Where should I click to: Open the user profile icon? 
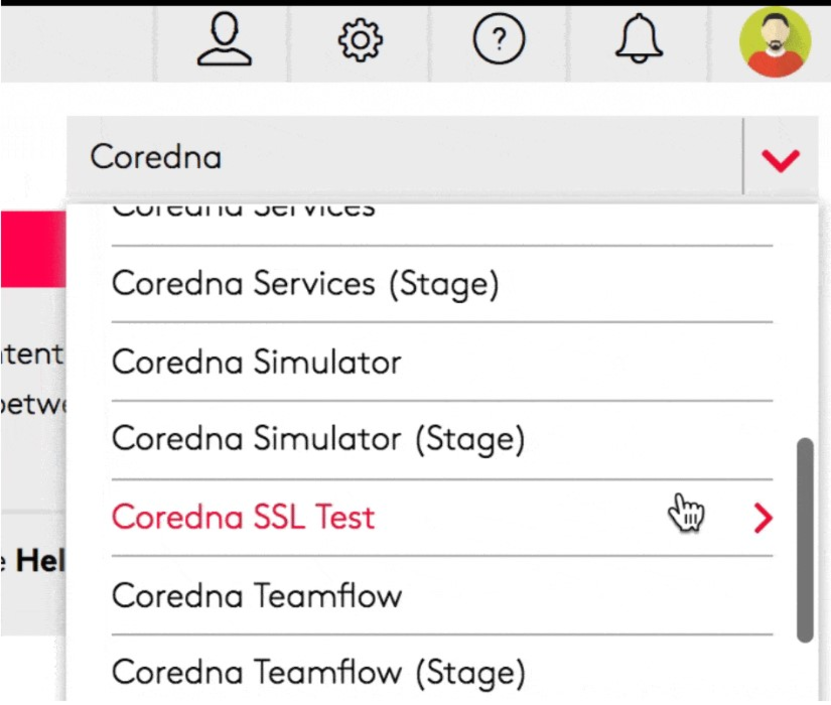tap(224, 40)
